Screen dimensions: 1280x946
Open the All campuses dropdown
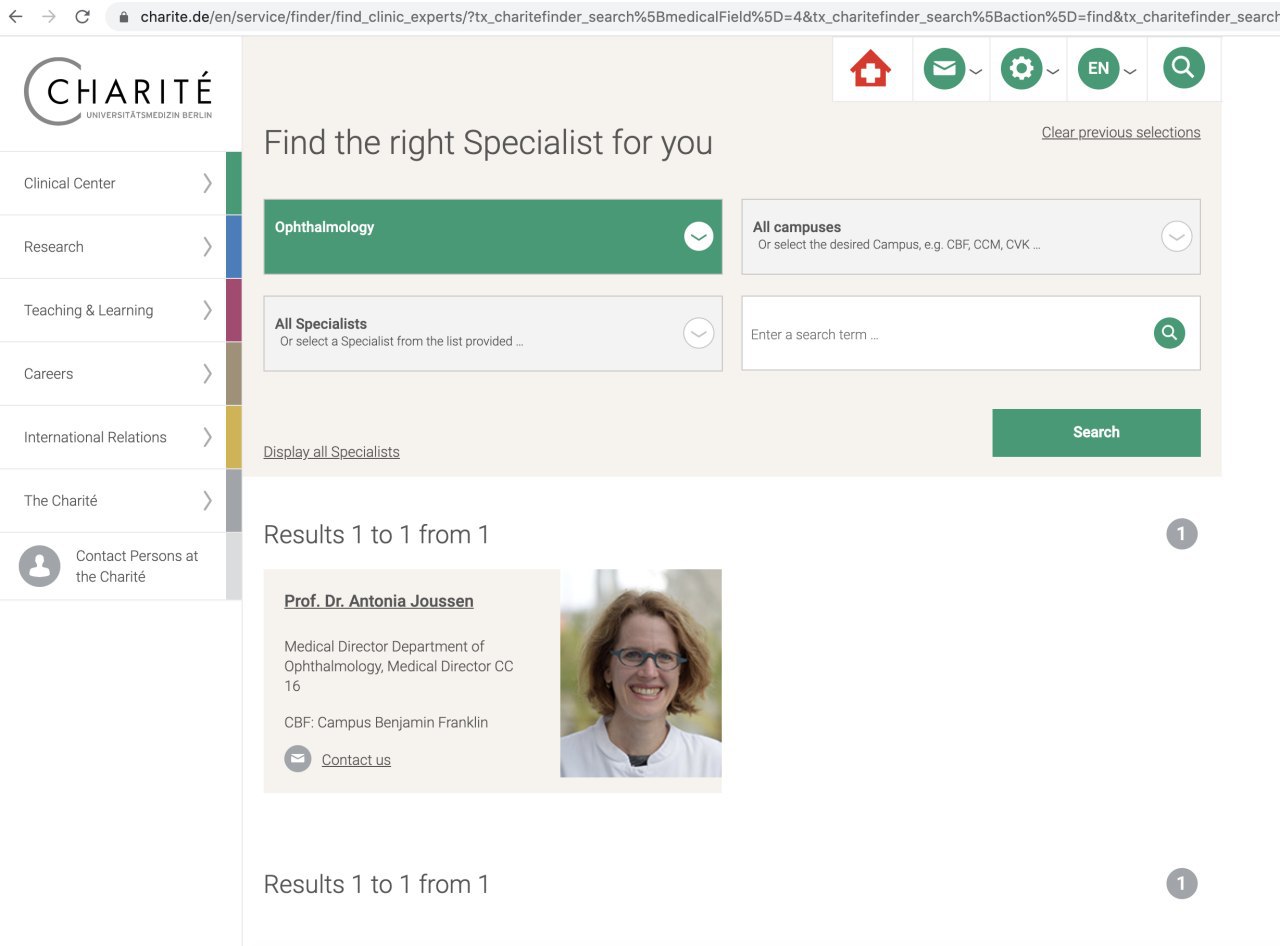(x=971, y=237)
